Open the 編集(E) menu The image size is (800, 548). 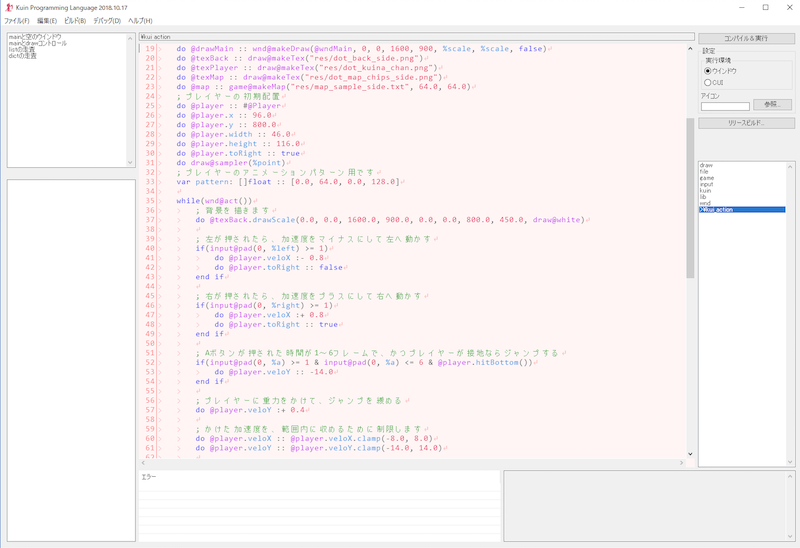click(x=47, y=21)
